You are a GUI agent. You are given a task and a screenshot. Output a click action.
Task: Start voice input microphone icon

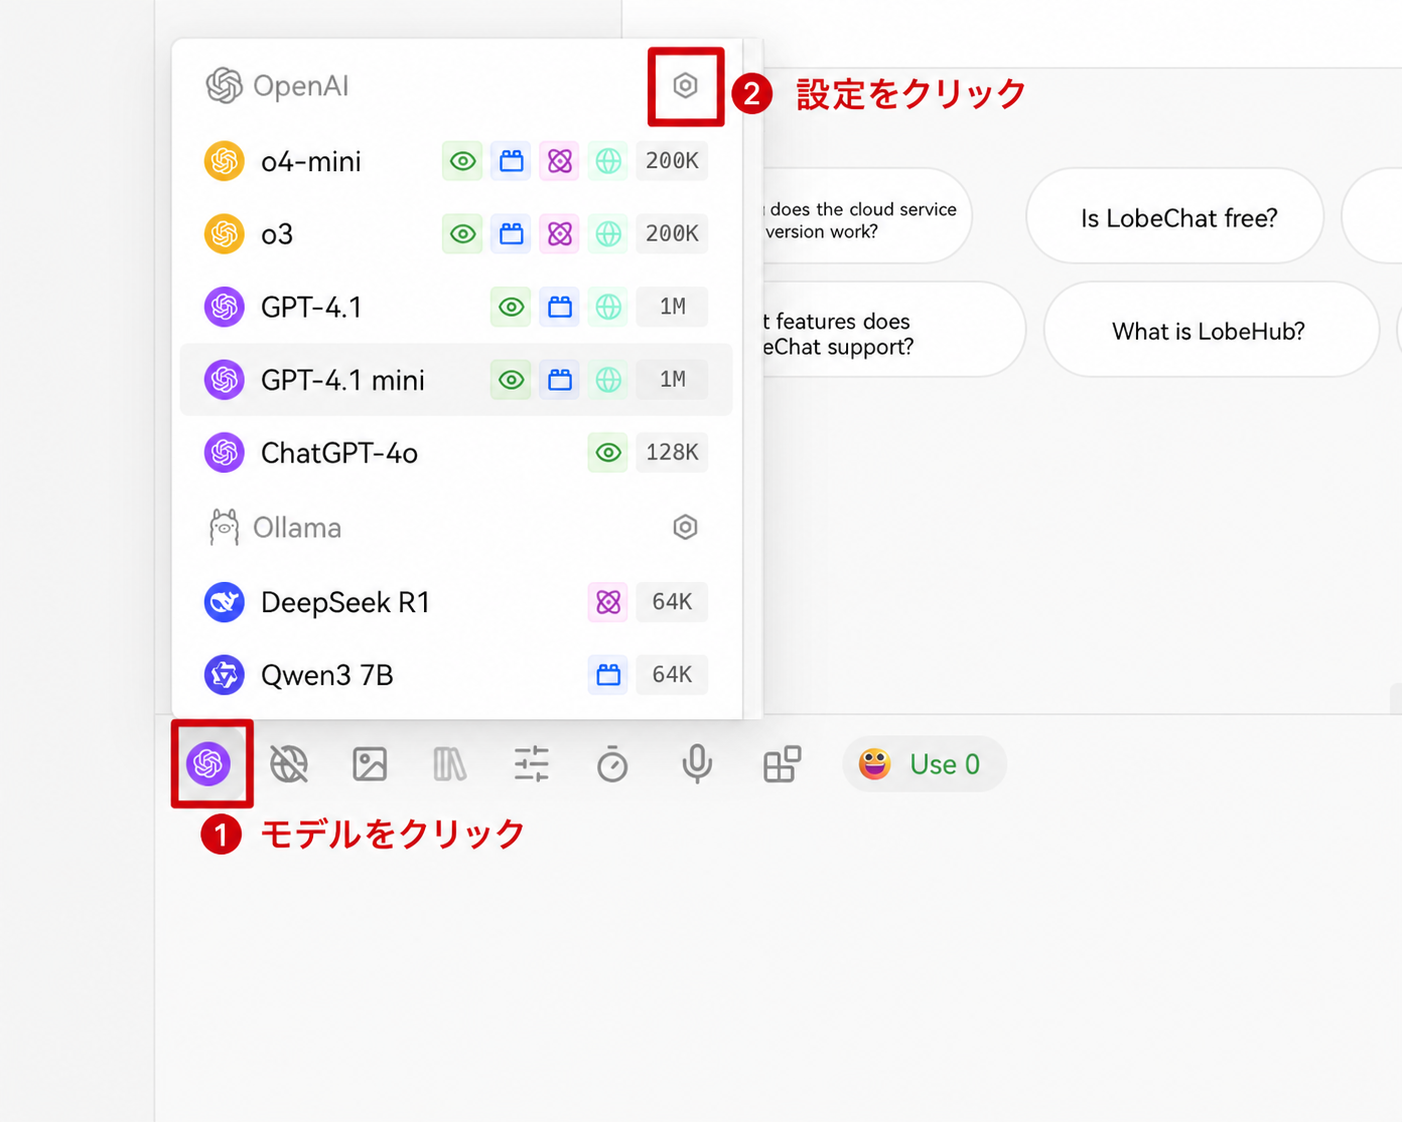(697, 765)
